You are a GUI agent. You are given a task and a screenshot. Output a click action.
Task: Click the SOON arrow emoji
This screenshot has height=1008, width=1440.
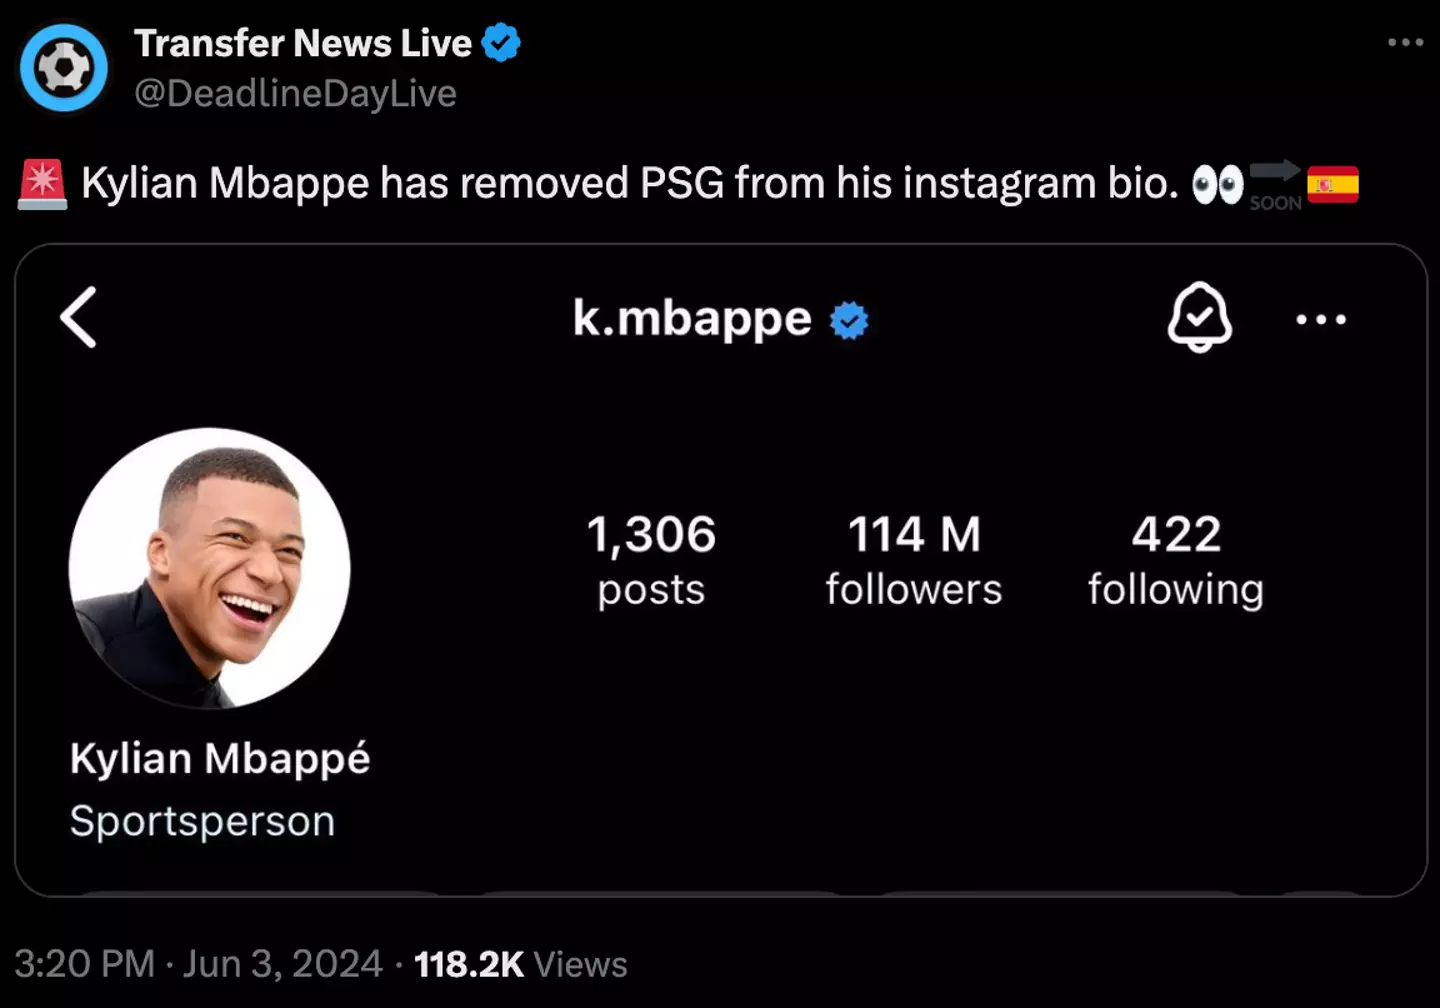pyautogui.click(x=1275, y=184)
